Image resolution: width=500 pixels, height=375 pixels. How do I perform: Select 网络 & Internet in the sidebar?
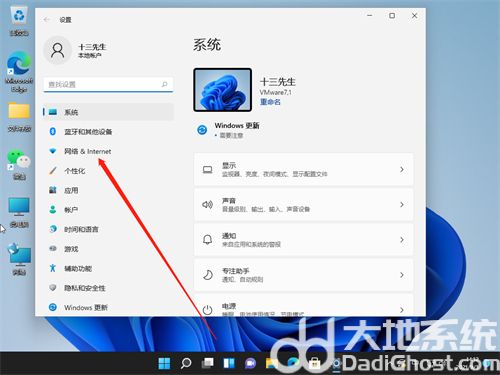(x=108, y=151)
